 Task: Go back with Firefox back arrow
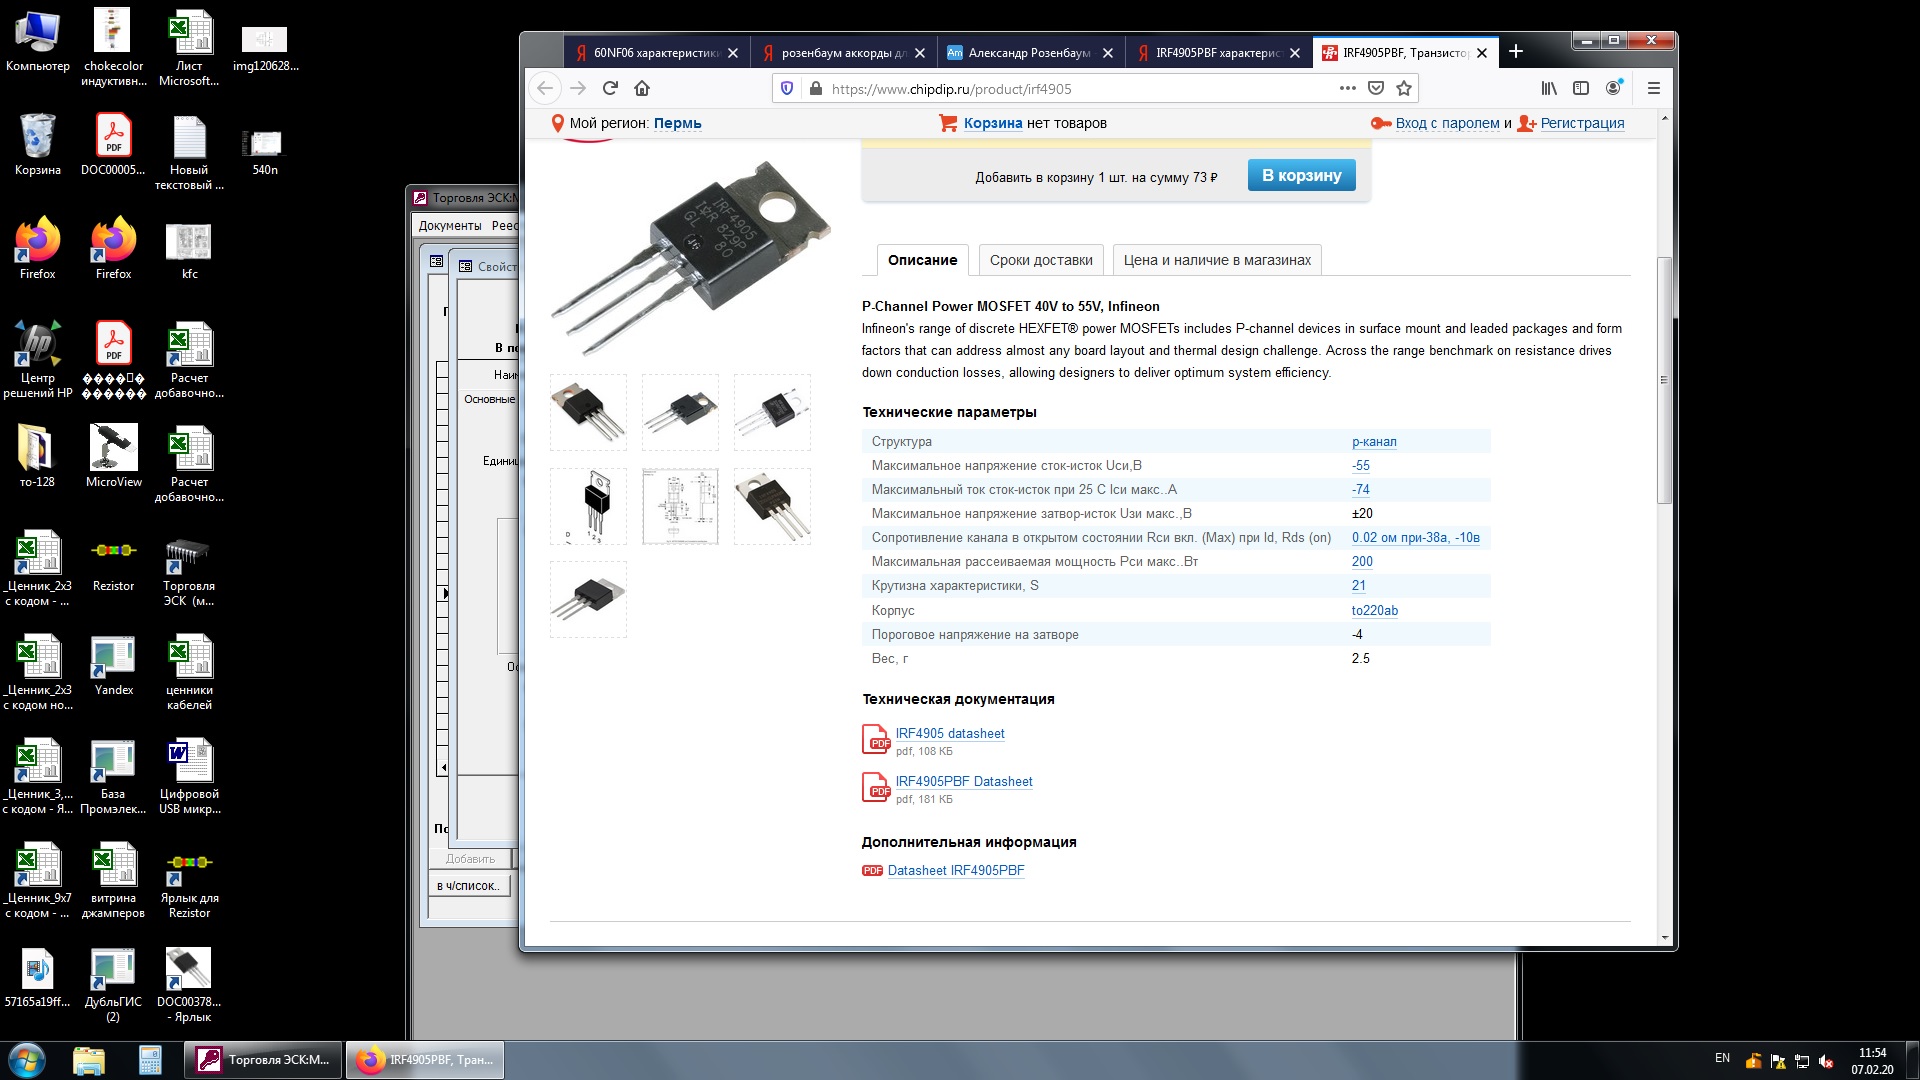coord(545,88)
